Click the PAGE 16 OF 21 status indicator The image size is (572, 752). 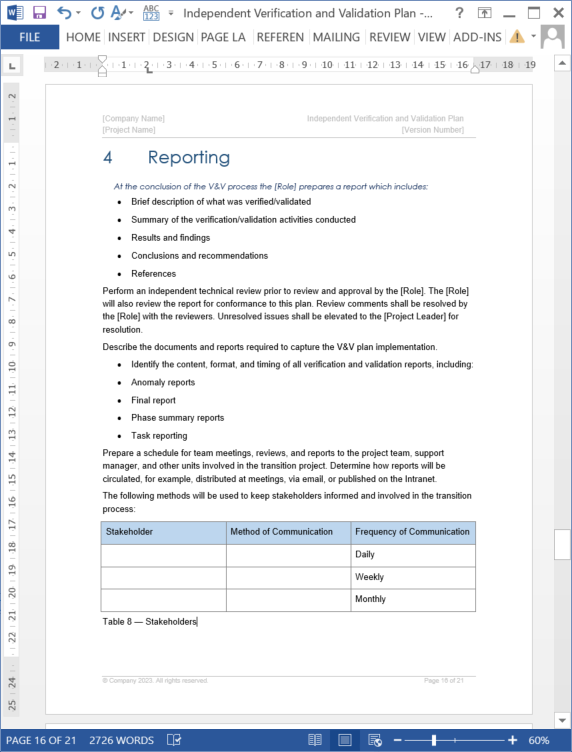(x=41, y=740)
